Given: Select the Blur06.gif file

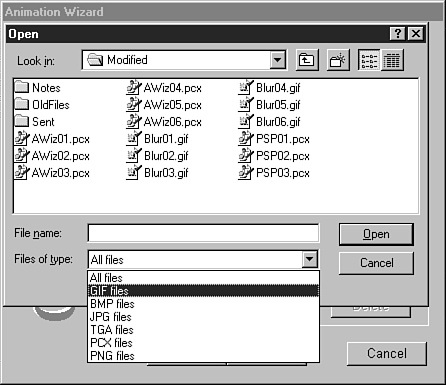Looking at the screenshot, I should tap(269, 122).
